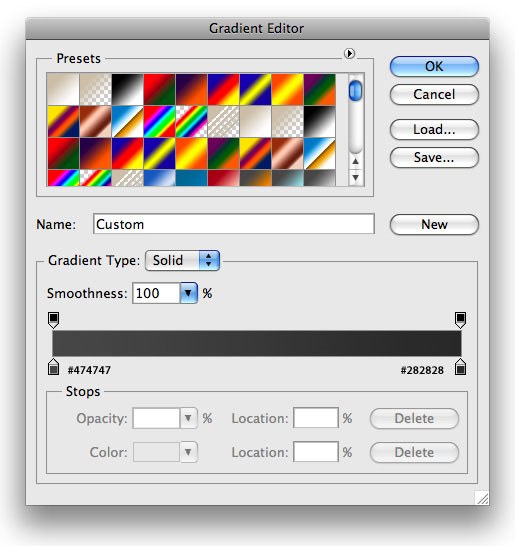Select the second-row black-to-white preset
Viewport: 515px width, 546px height.
click(x=320, y=121)
